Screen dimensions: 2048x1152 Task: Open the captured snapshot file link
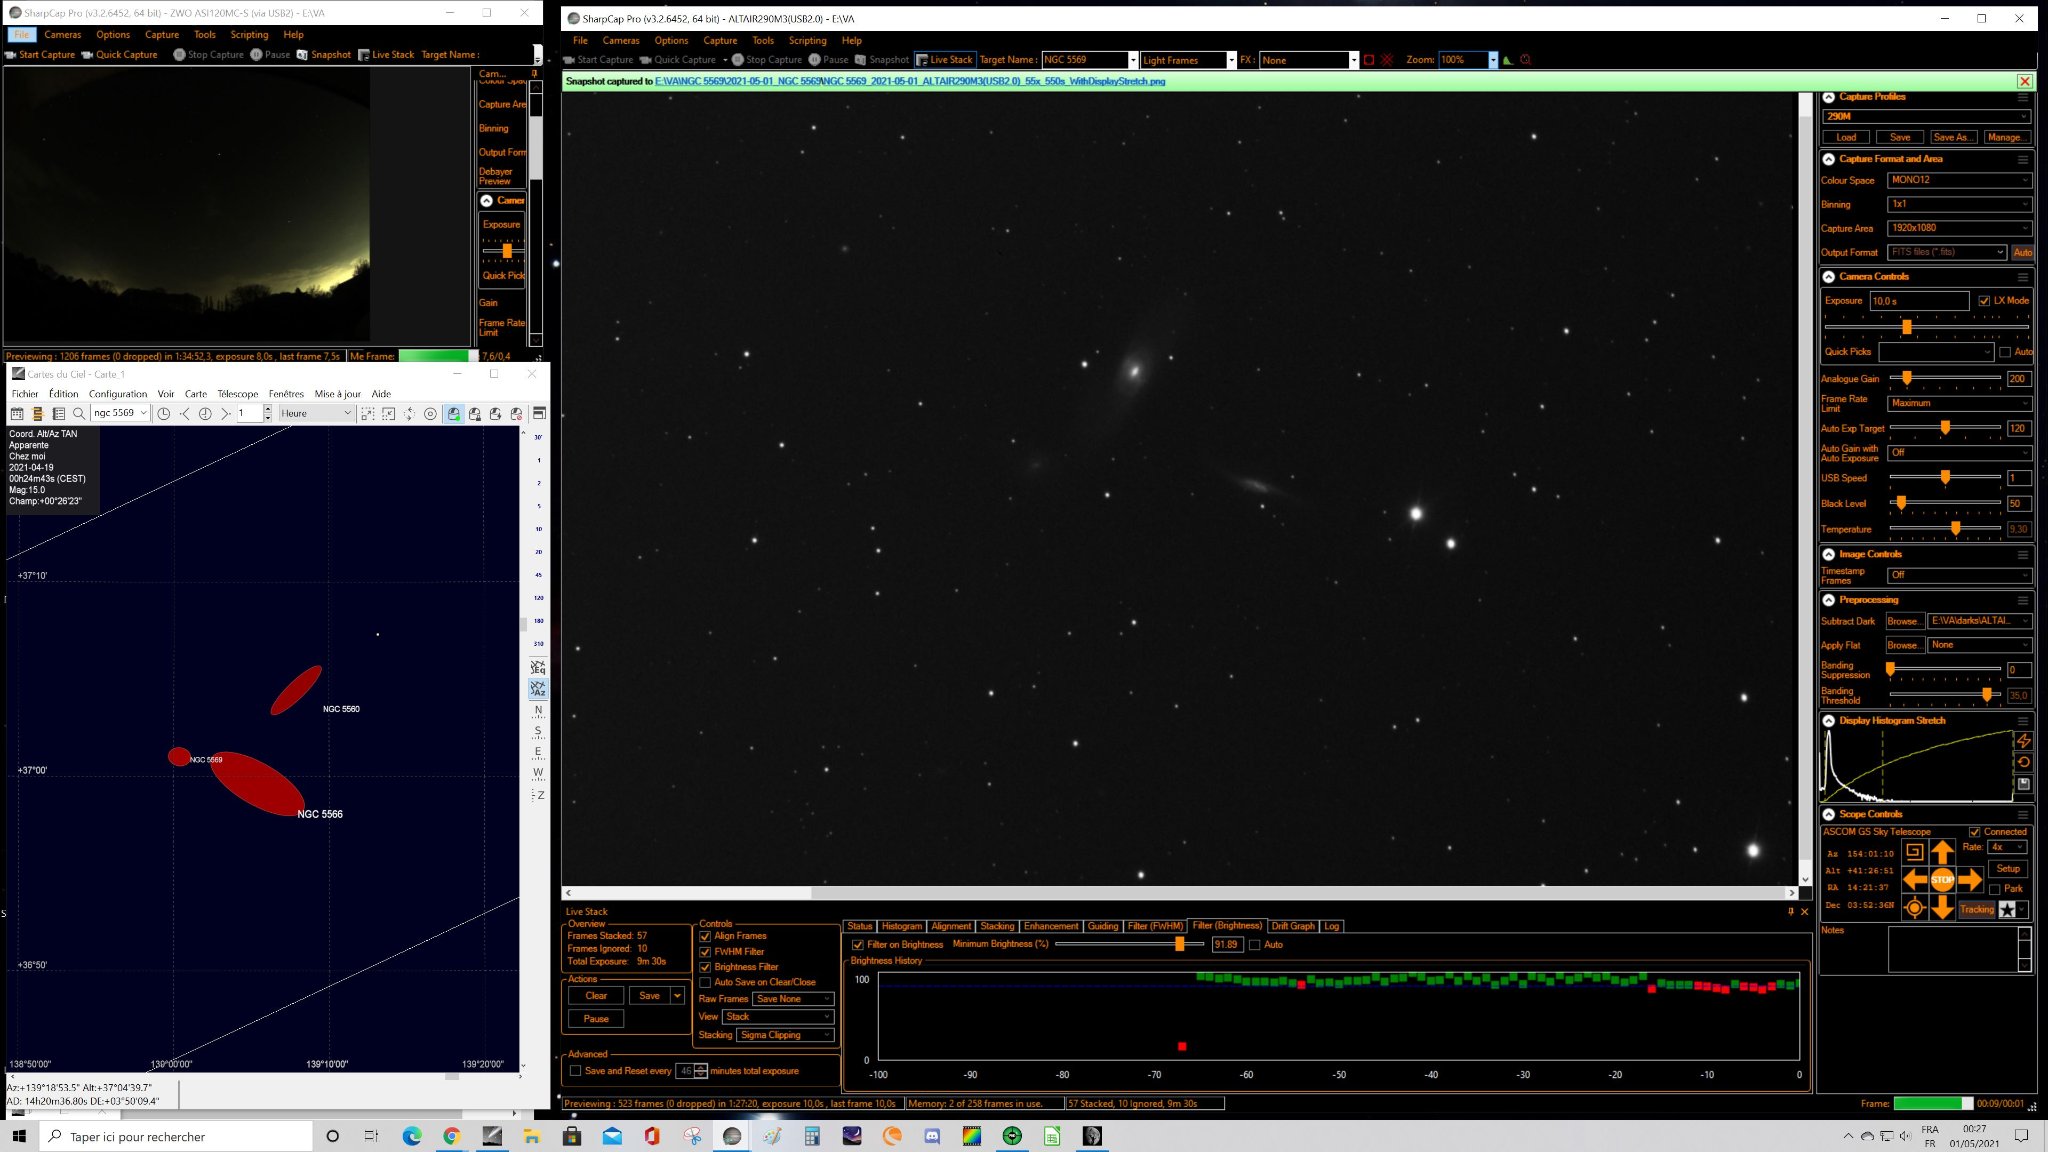[x=909, y=81]
